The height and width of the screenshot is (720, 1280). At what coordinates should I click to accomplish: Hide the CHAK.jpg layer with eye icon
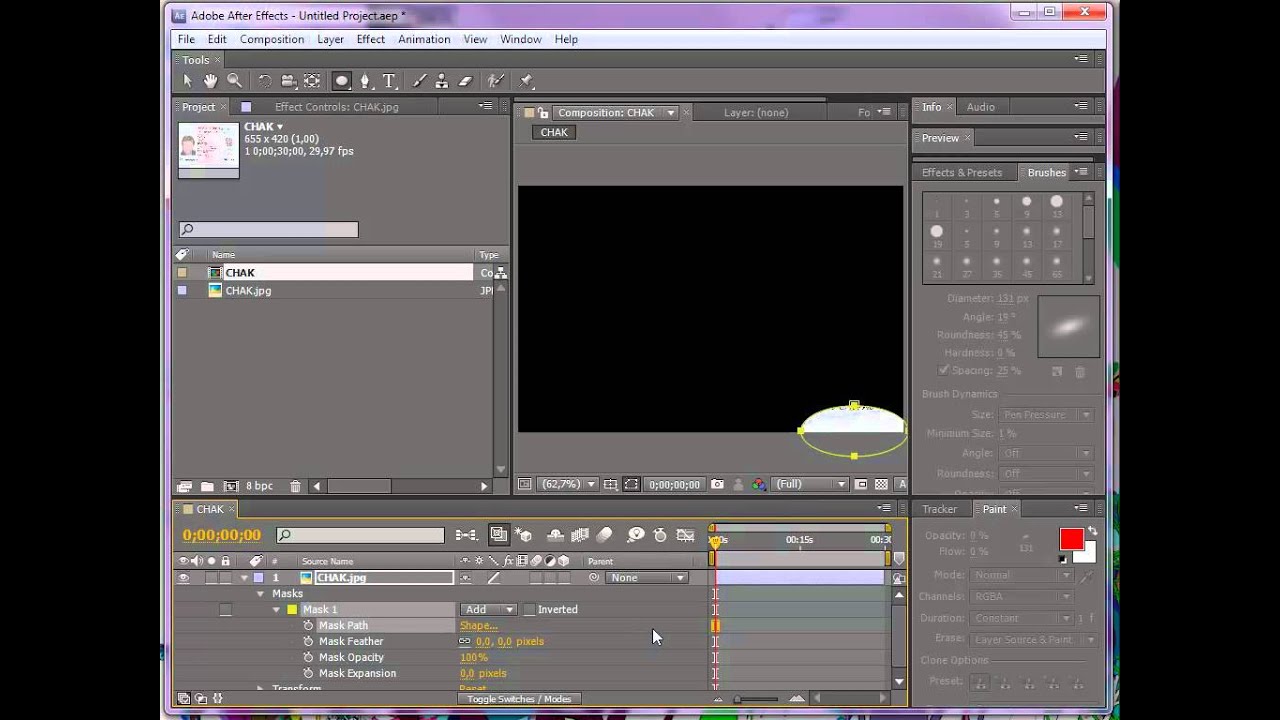(x=183, y=578)
